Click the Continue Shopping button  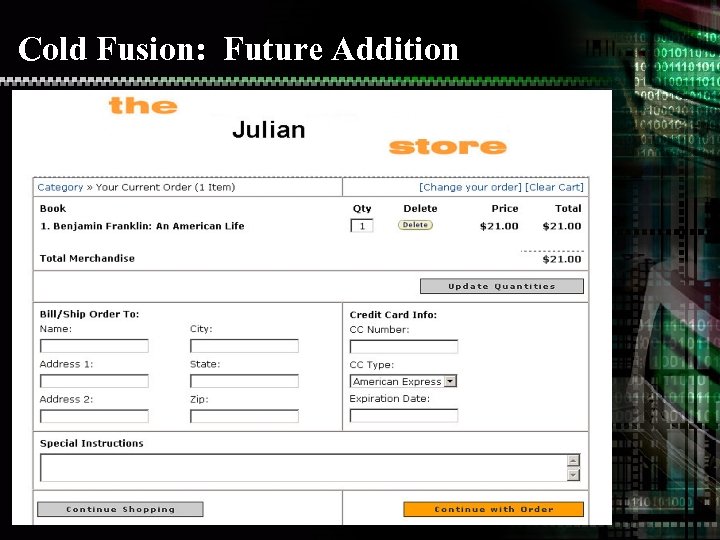pyautogui.click(x=120, y=509)
